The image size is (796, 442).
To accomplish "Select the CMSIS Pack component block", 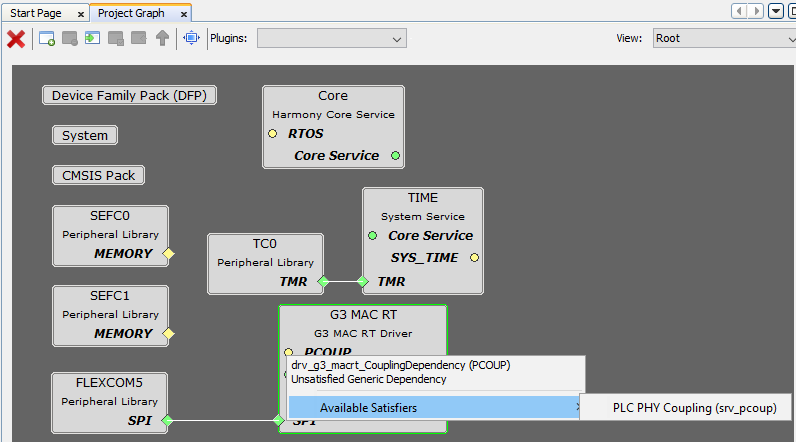I will [98, 176].
